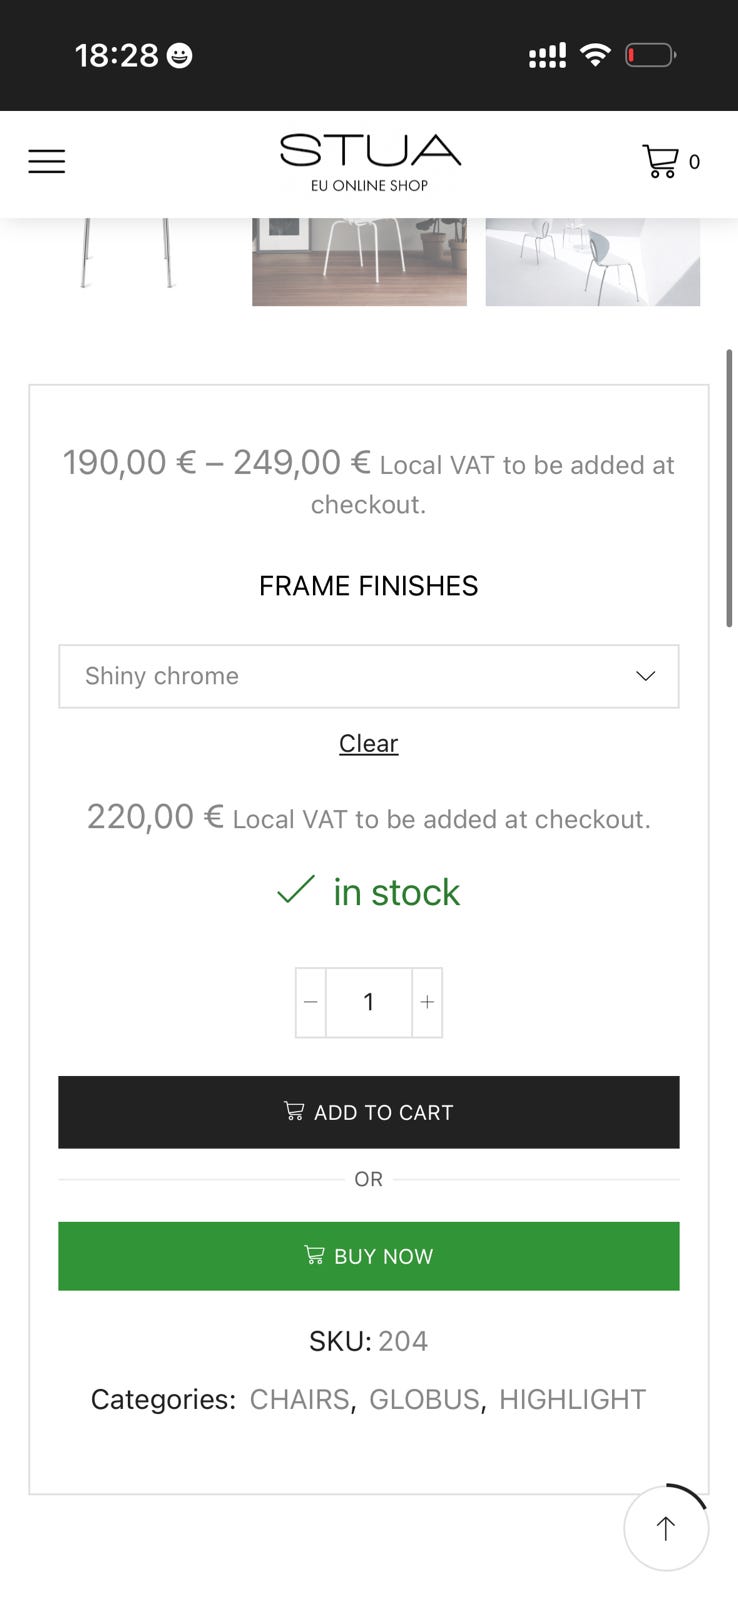The height and width of the screenshot is (1600, 738).
Task: View the chair in room thumbnail
Action: pos(359,261)
